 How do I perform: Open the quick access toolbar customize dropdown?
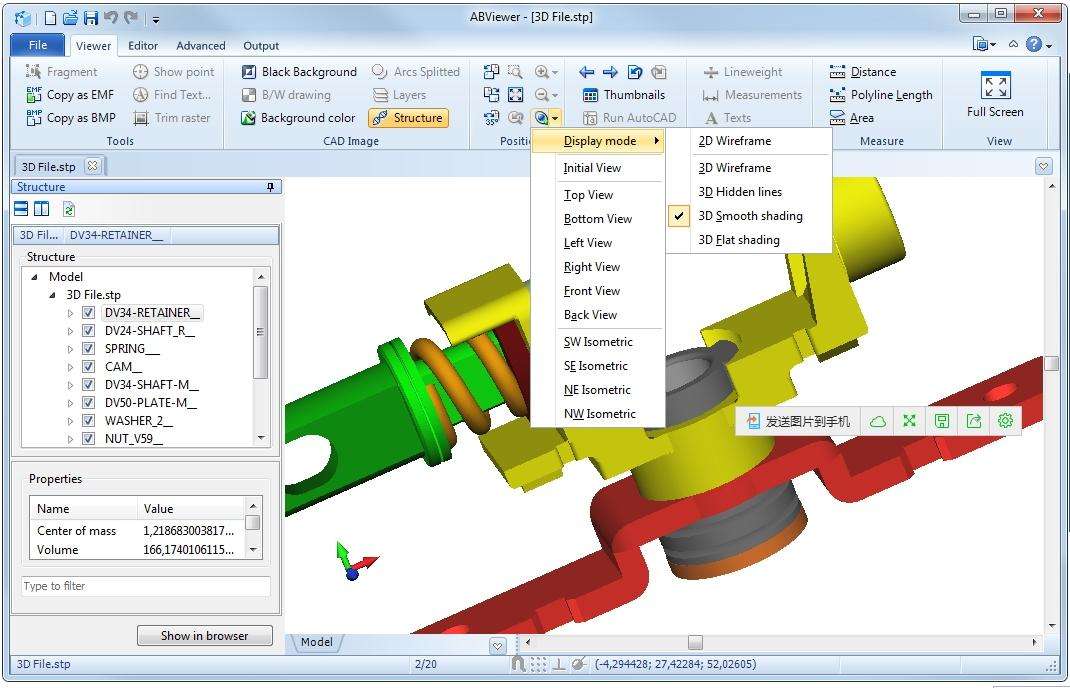156,19
